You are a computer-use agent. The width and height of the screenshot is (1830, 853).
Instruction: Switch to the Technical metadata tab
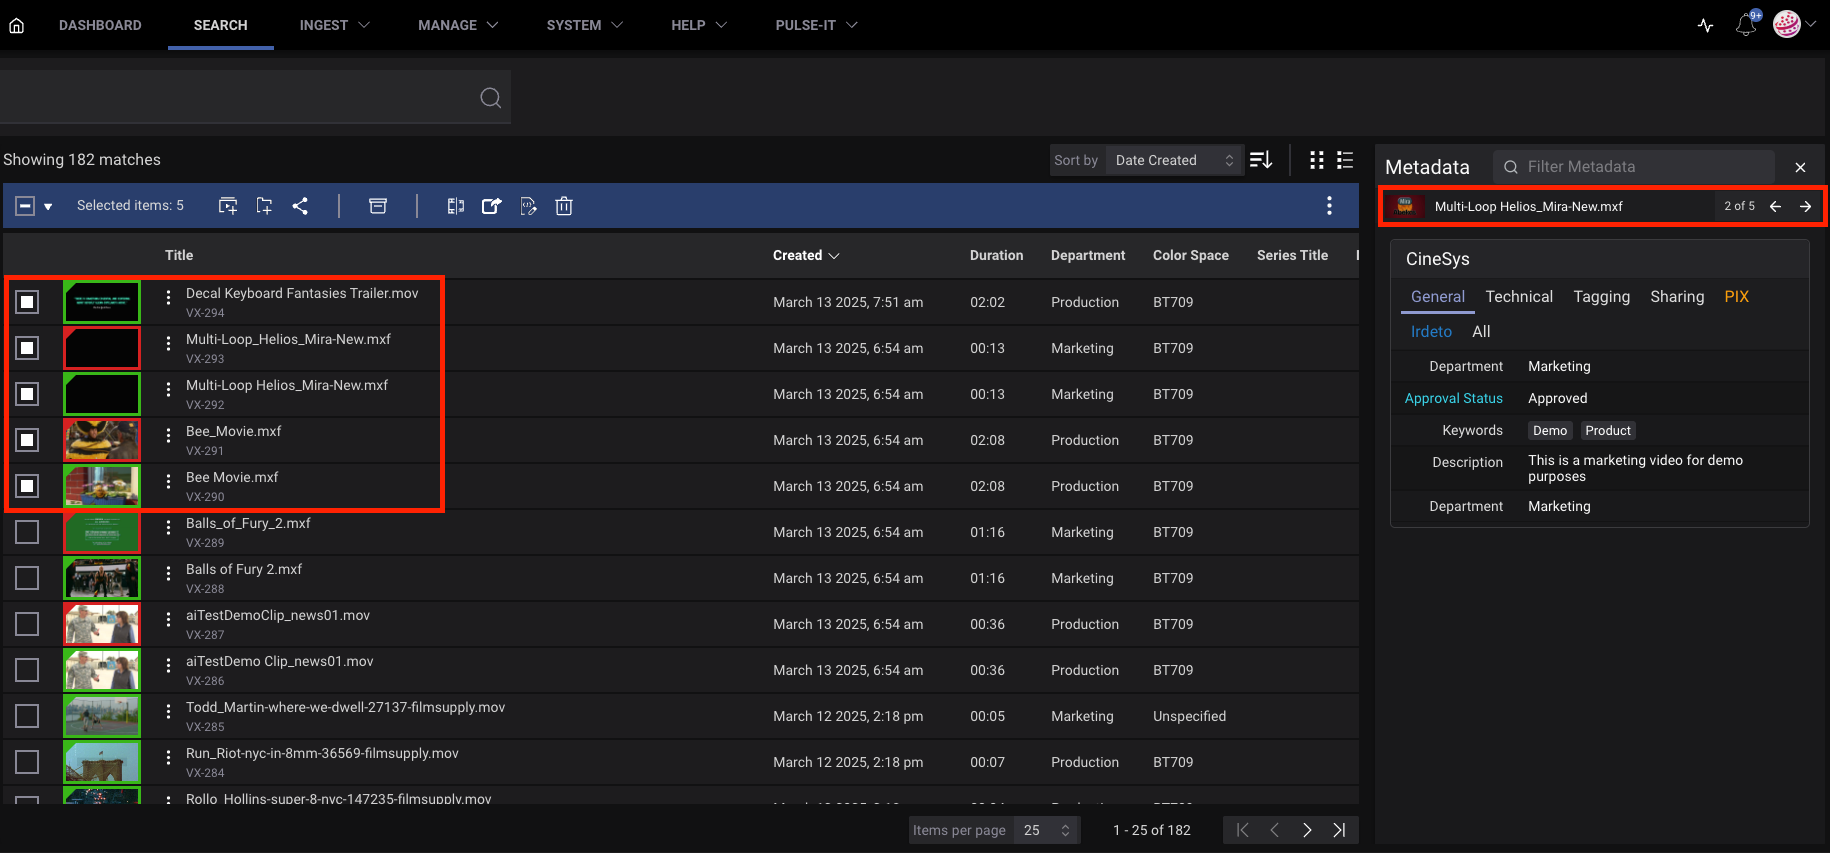point(1518,297)
